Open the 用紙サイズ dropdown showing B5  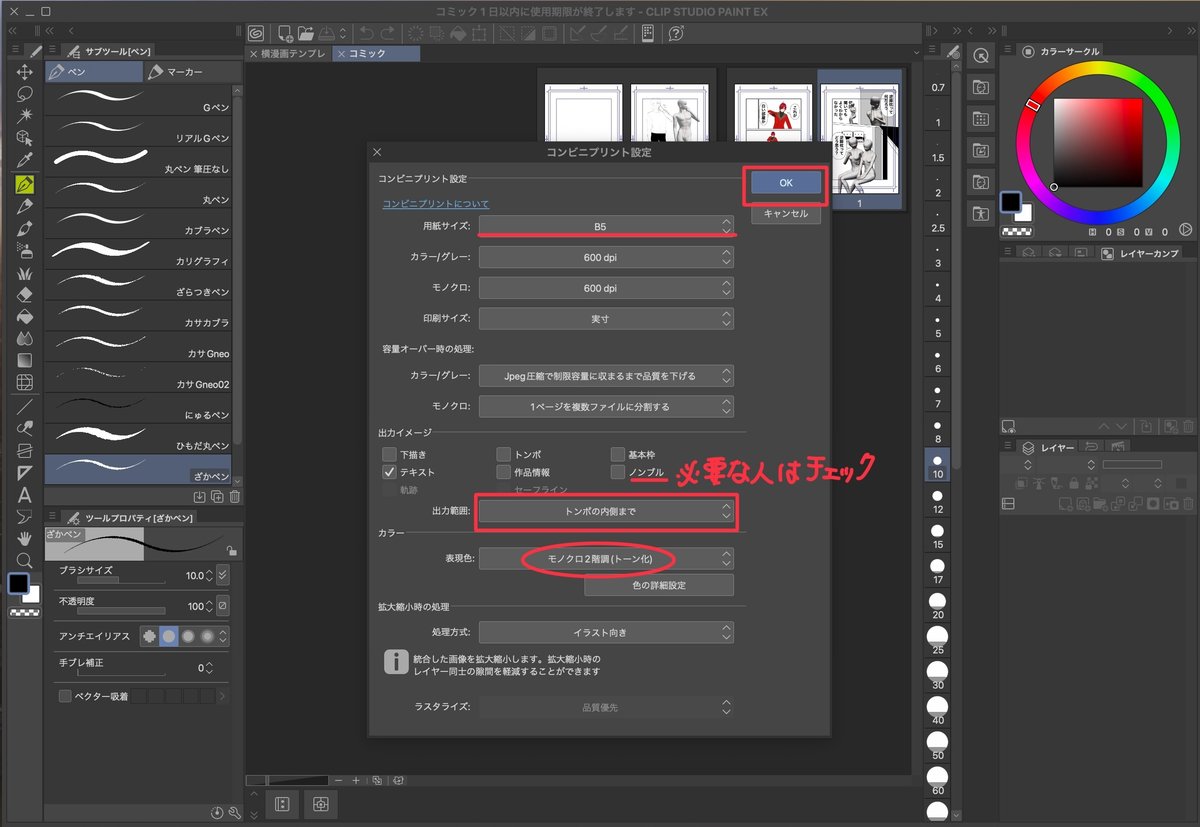[607, 224]
